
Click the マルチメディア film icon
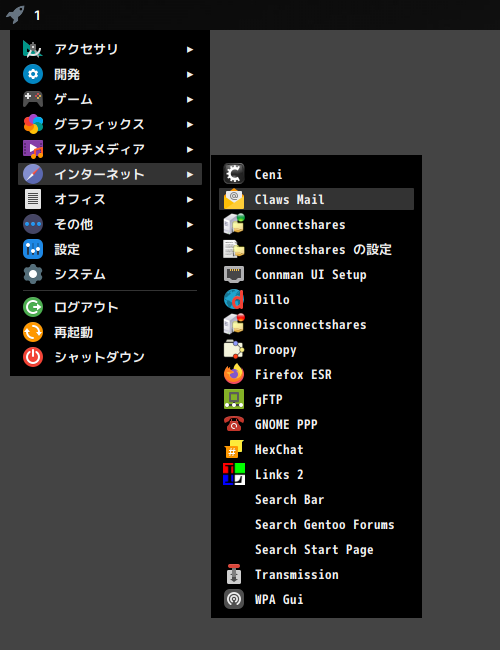[33, 149]
